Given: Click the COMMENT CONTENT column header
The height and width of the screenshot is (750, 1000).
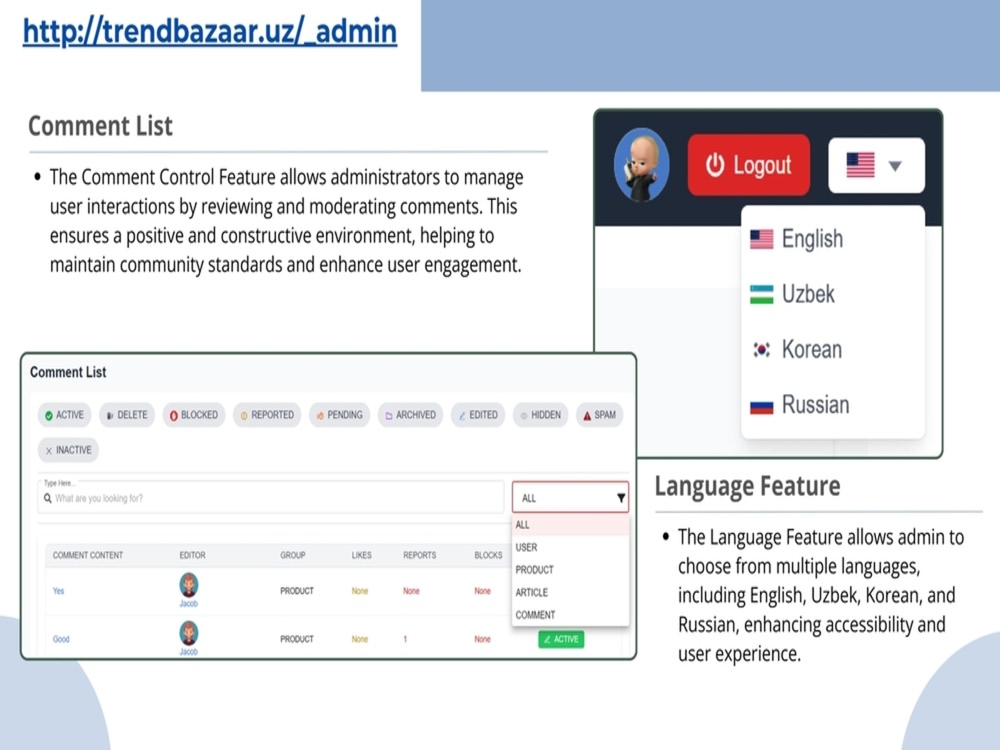Looking at the screenshot, I should tap(88, 555).
